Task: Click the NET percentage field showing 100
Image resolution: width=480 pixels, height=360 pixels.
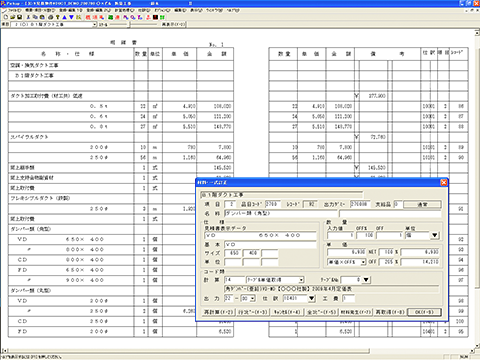Action: coord(386,252)
